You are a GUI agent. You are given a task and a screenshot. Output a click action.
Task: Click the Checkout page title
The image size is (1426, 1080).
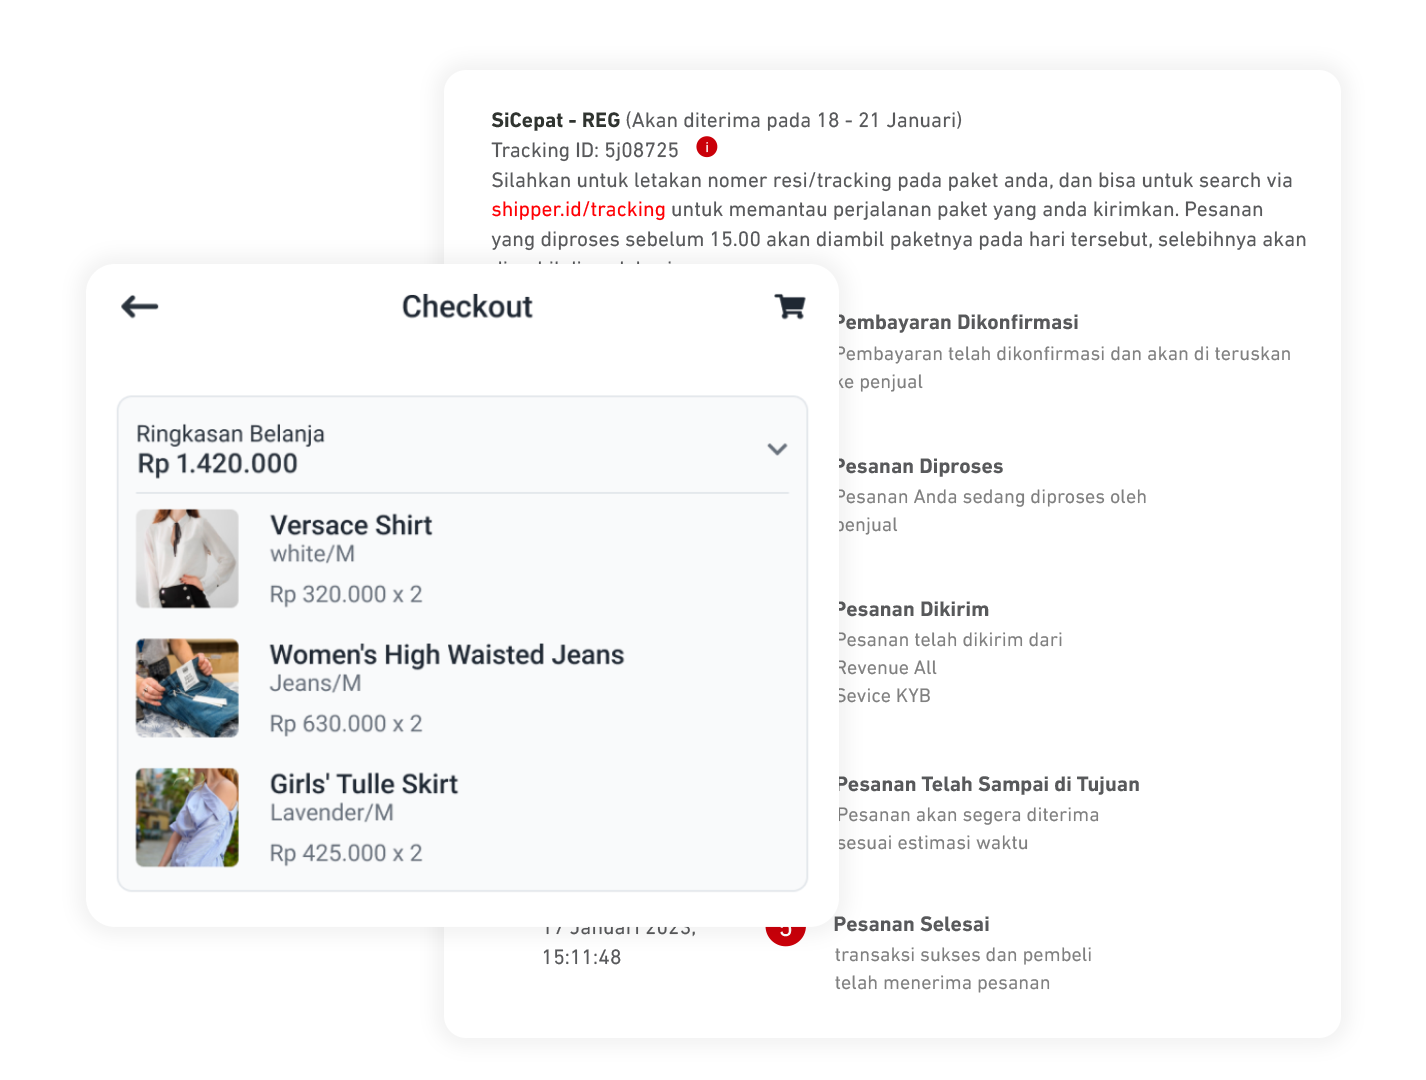point(467,306)
